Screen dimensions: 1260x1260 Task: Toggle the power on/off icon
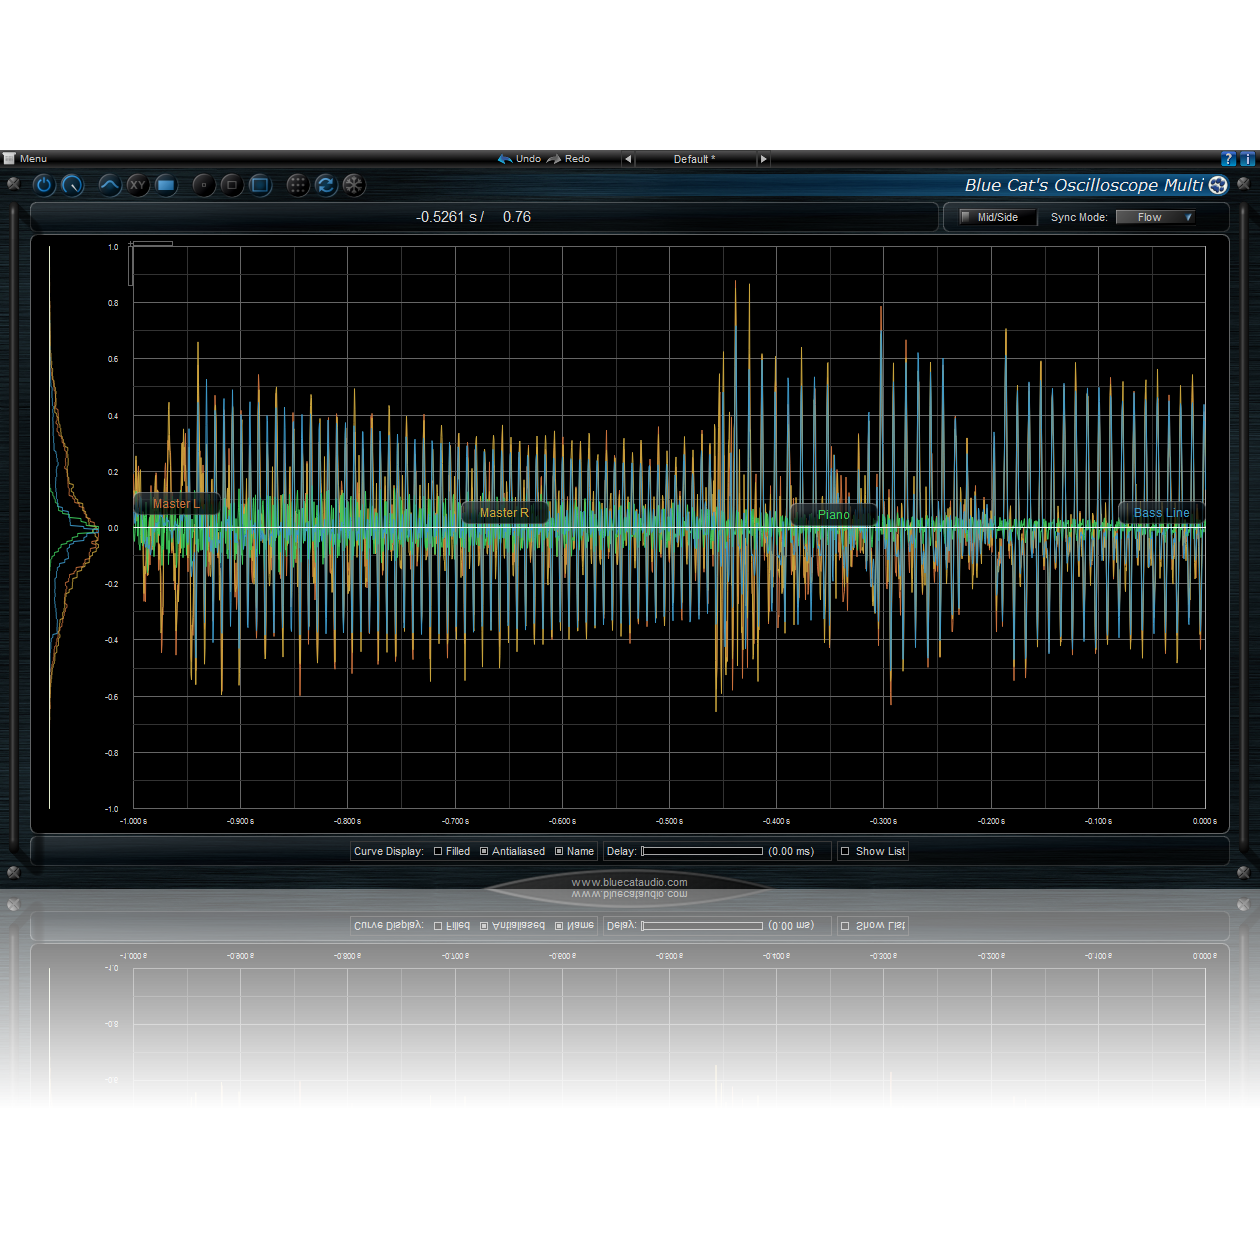44,185
